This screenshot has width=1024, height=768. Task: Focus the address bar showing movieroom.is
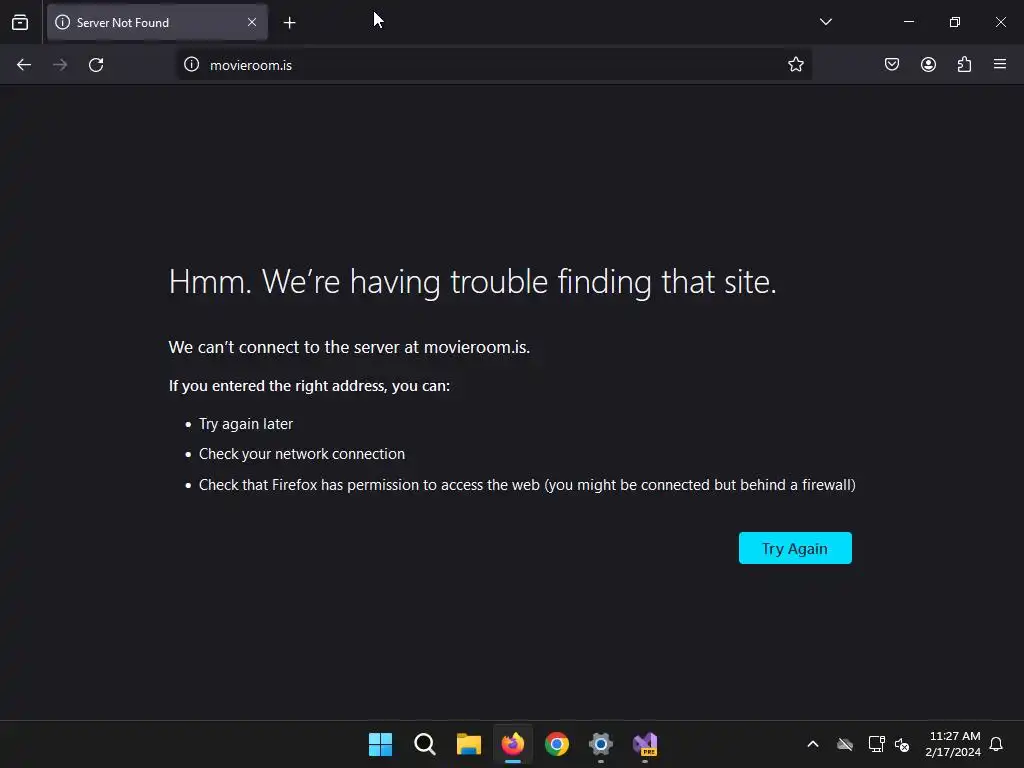pos(494,65)
